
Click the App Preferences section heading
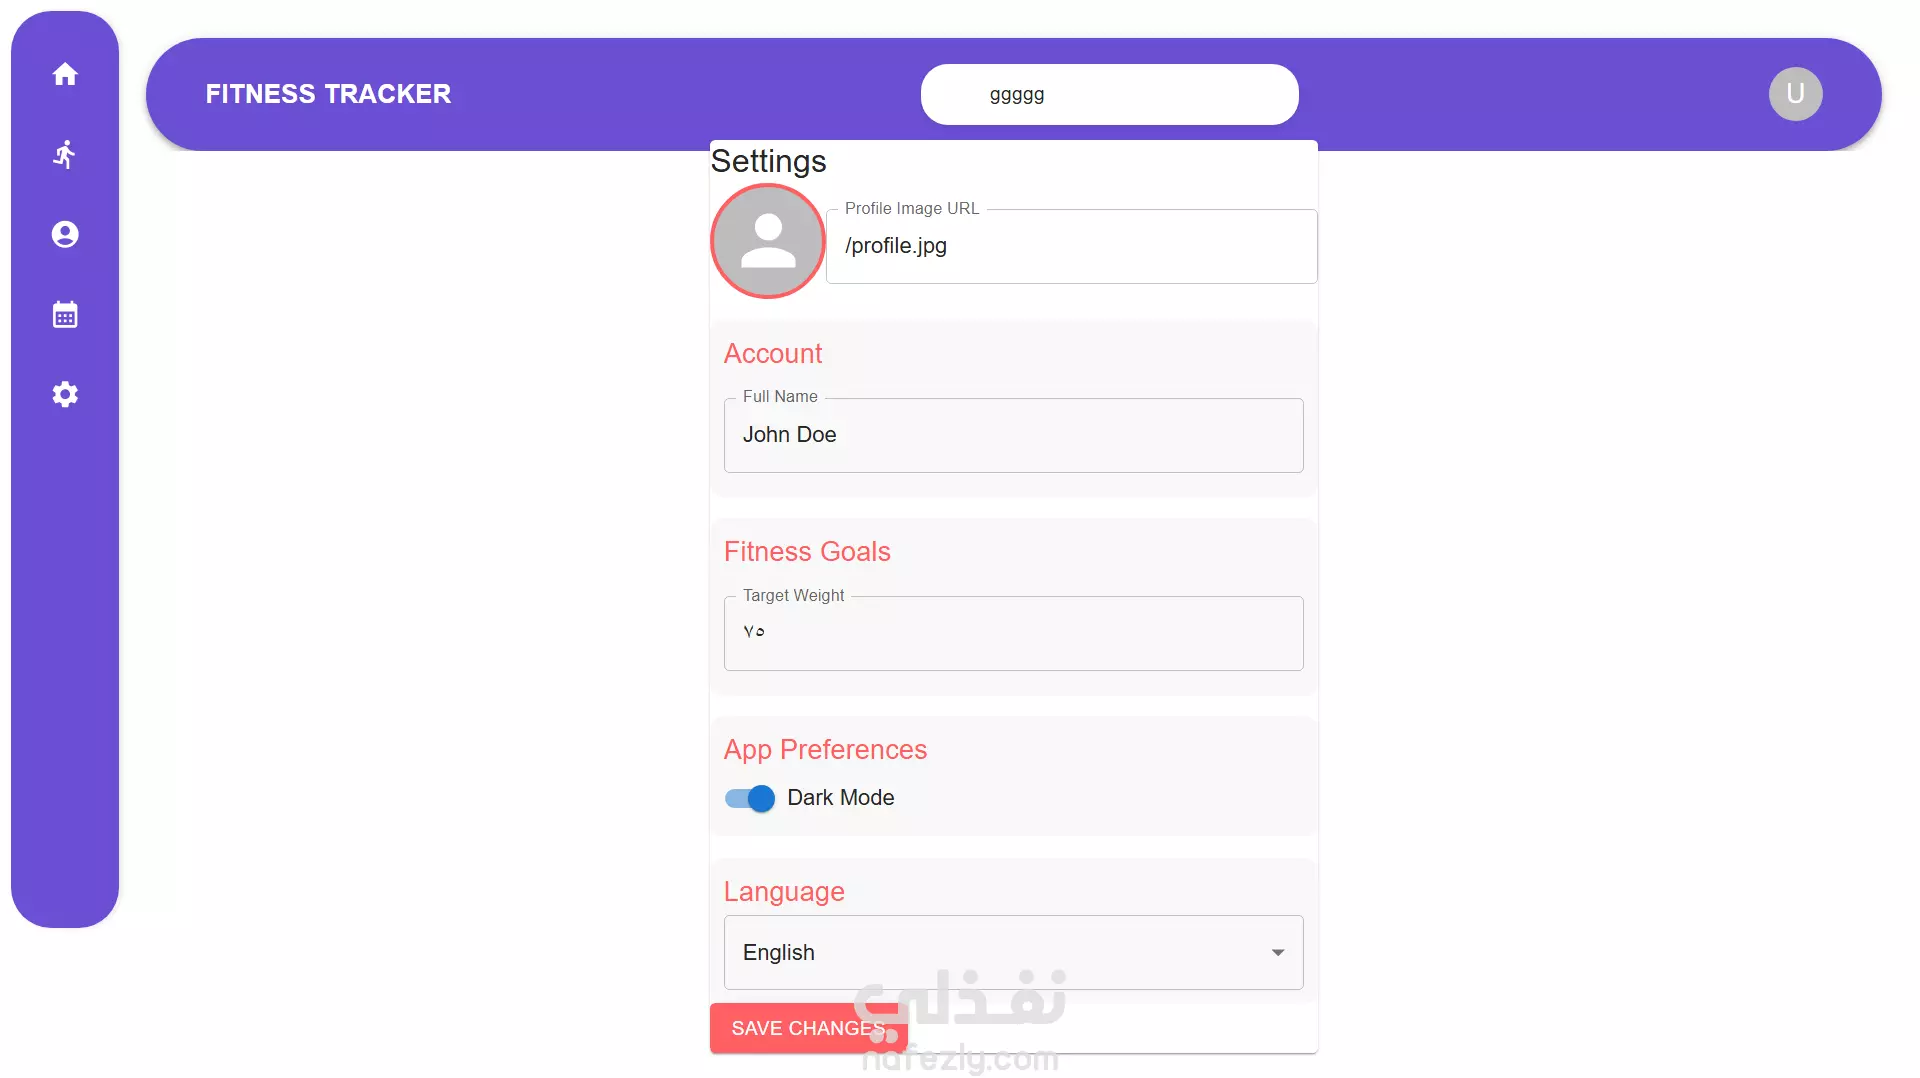pos(825,750)
